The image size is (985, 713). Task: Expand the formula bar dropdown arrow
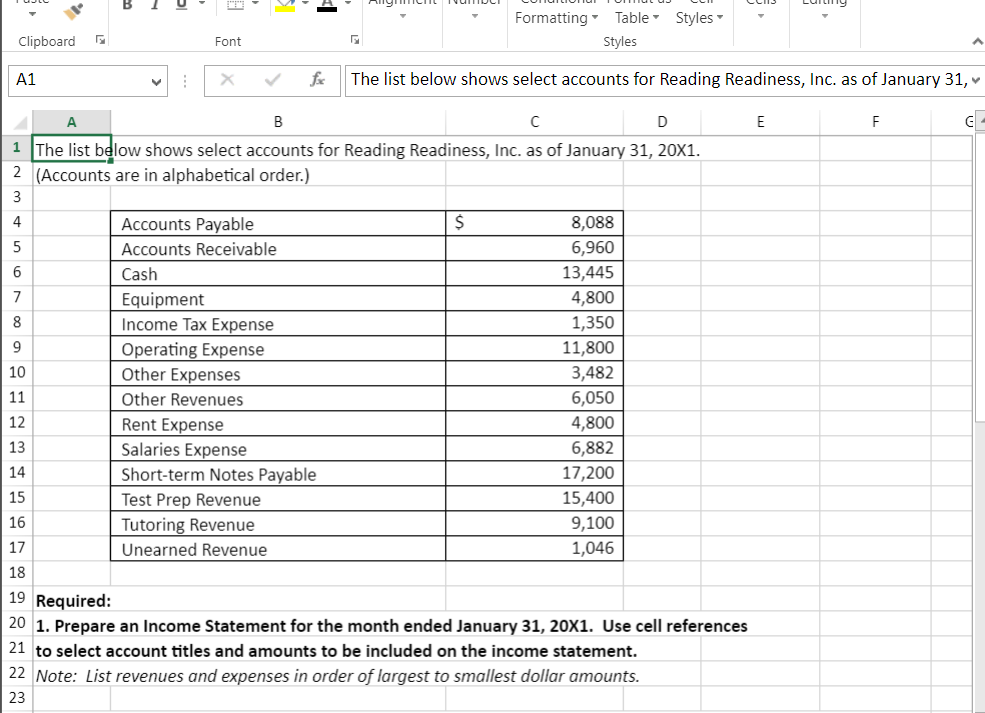(974, 79)
